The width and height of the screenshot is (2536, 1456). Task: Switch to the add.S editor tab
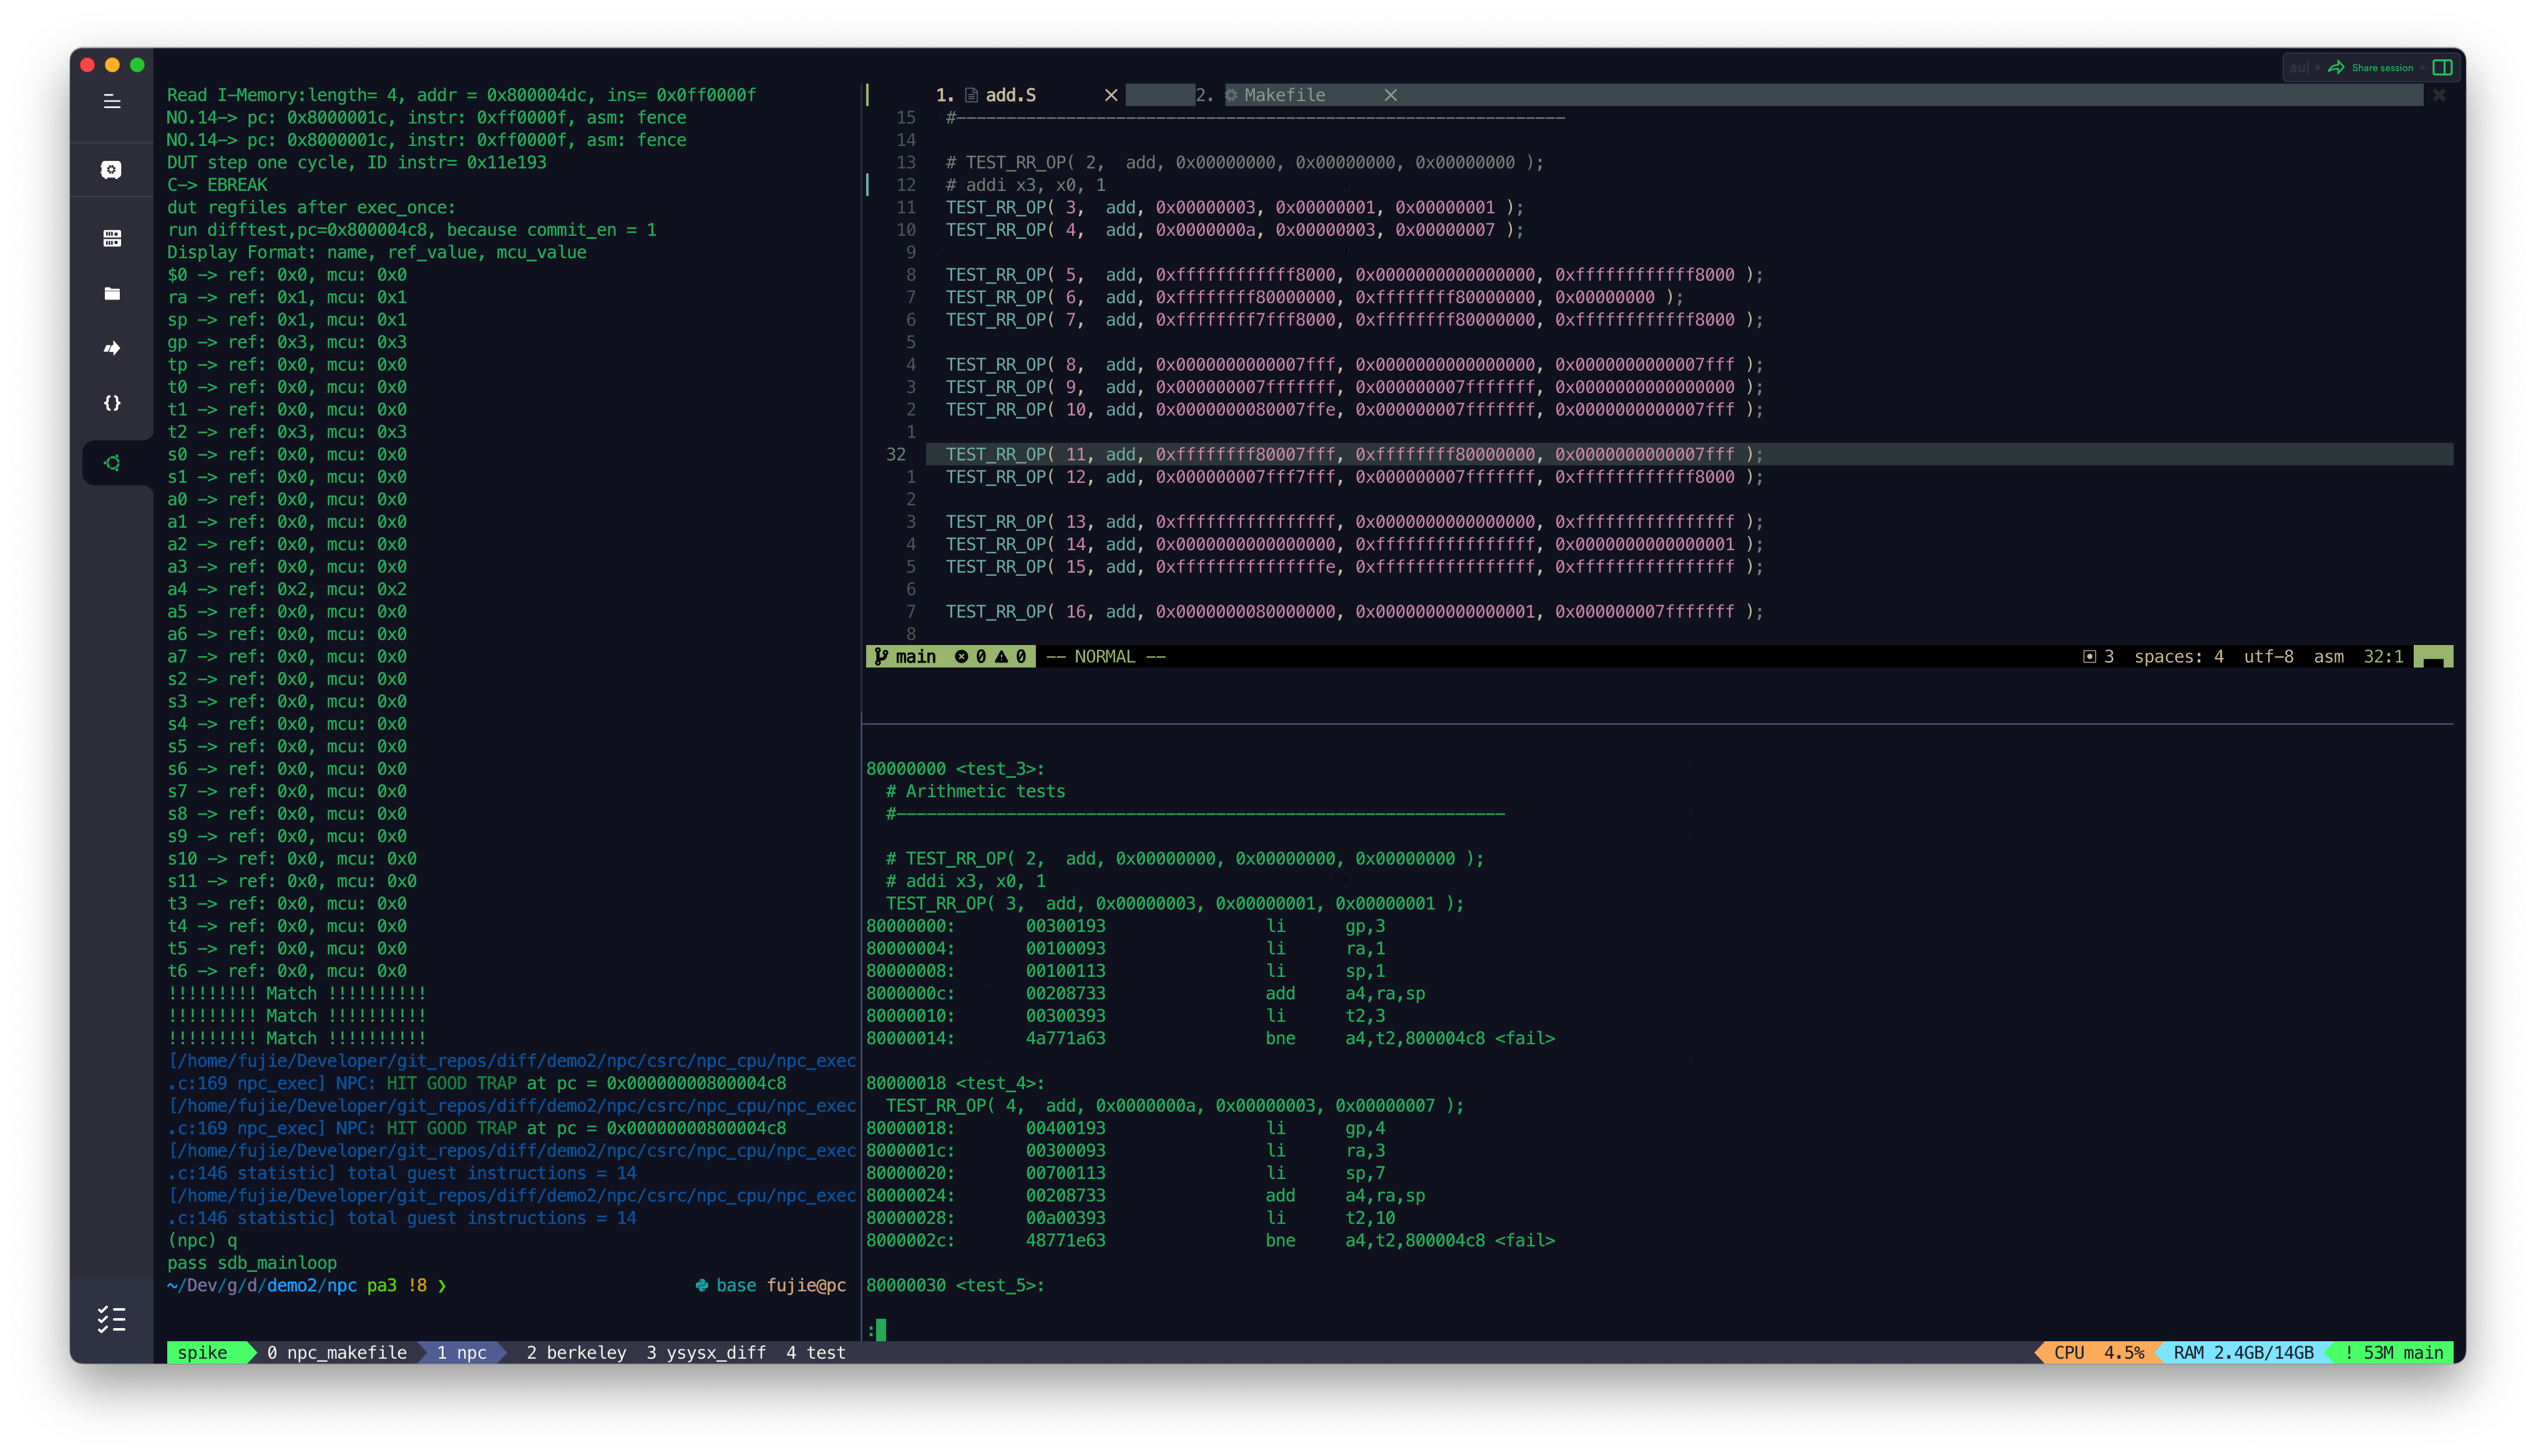[x=1010, y=95]
